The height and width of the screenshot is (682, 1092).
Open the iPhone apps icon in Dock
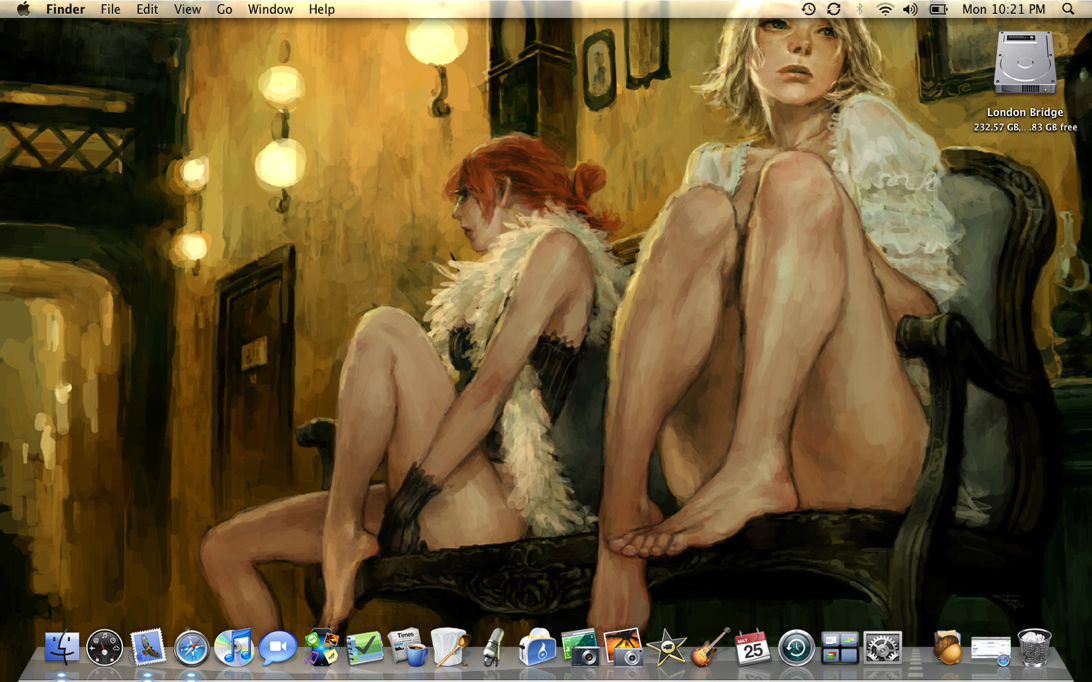(x=321, y=647)
